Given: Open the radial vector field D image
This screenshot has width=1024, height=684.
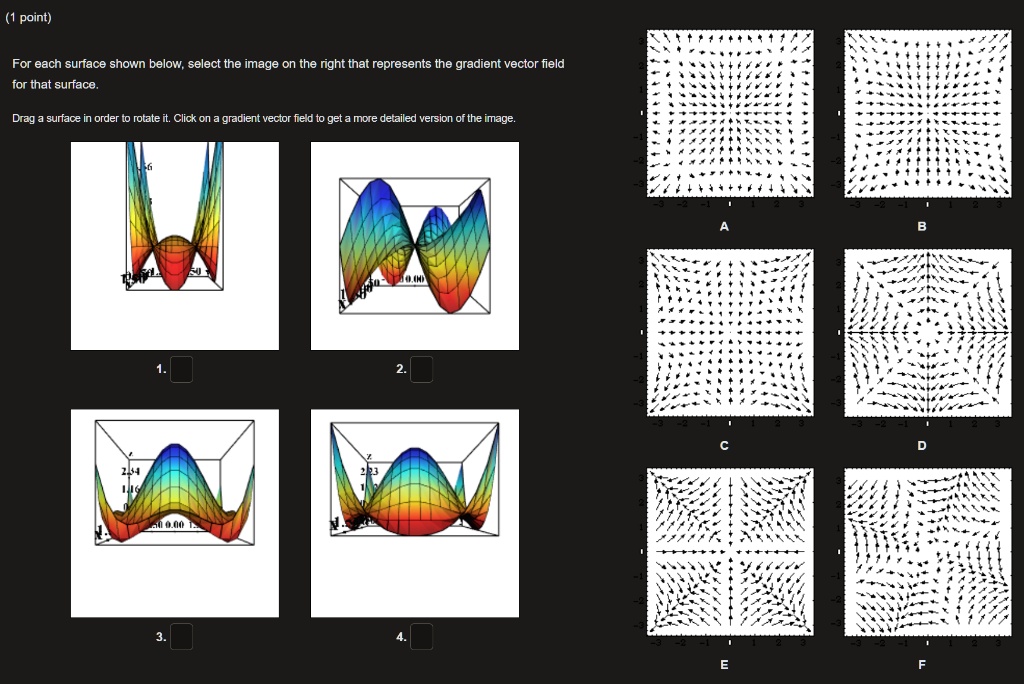Looking at the screenshot, I should point(927,332).
